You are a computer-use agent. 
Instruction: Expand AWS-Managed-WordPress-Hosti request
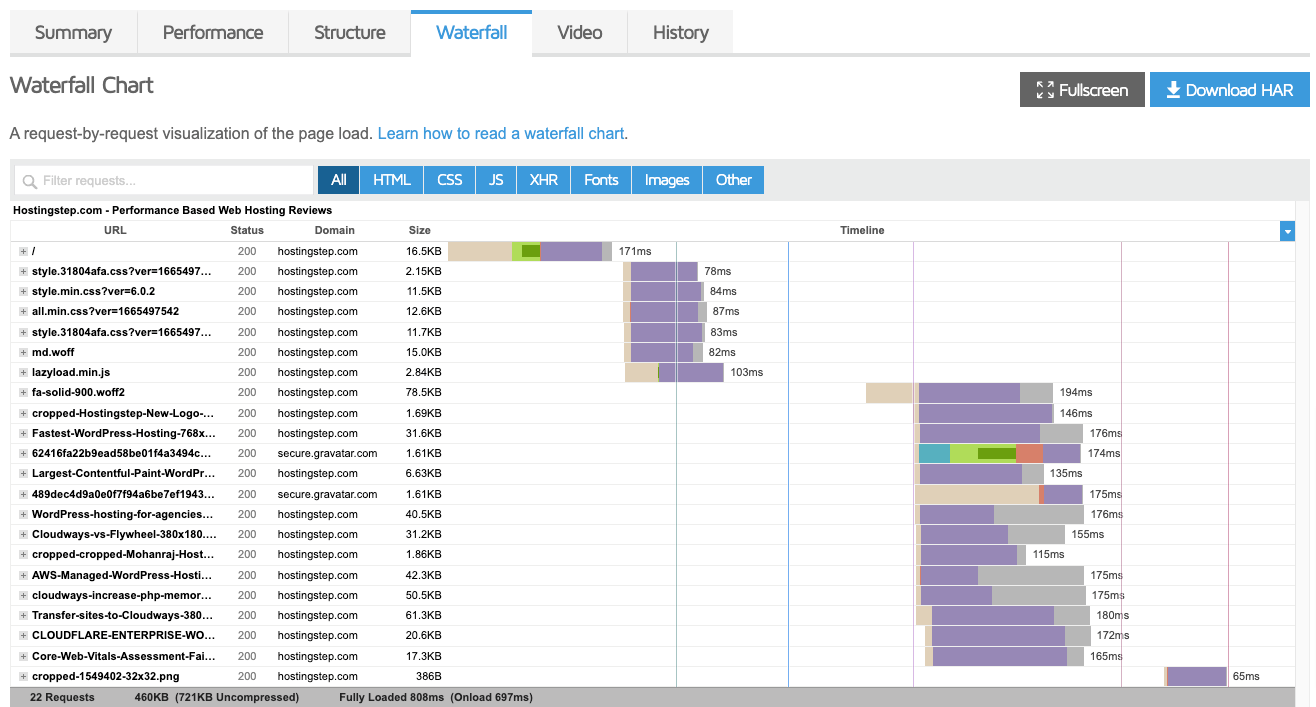click(23, 575)
